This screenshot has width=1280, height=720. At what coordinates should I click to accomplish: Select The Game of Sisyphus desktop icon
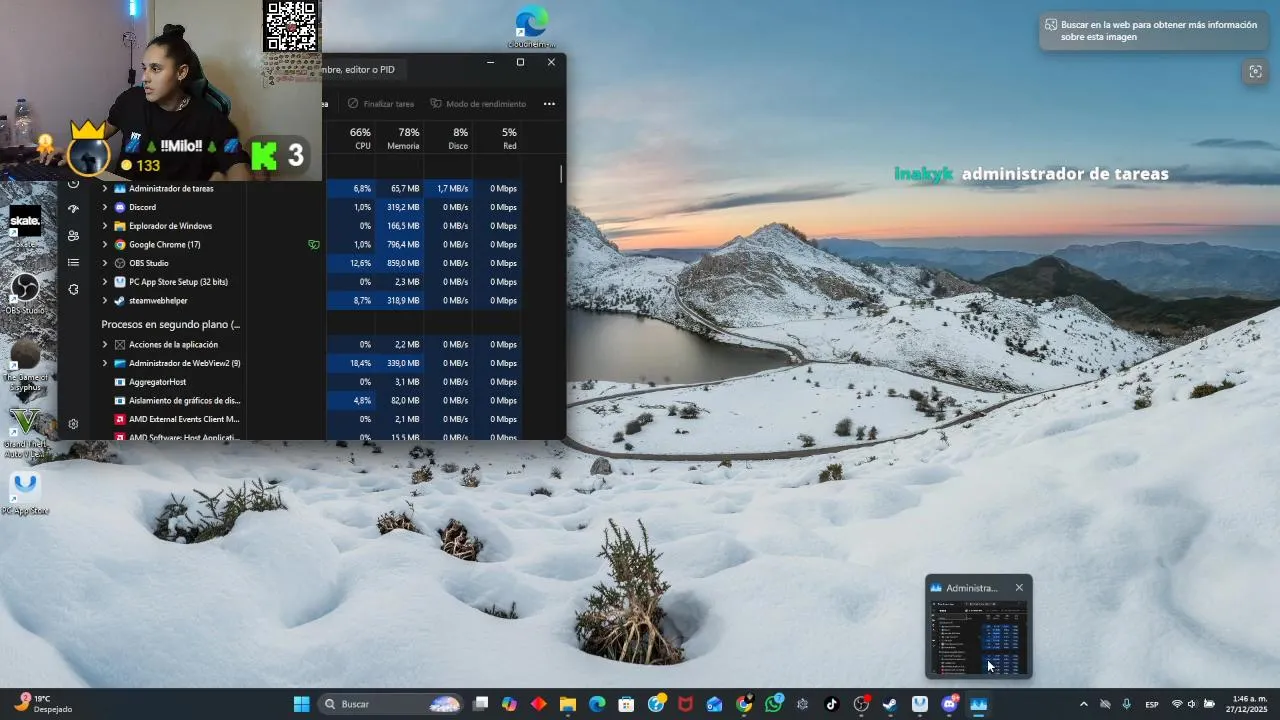(25, 362)
